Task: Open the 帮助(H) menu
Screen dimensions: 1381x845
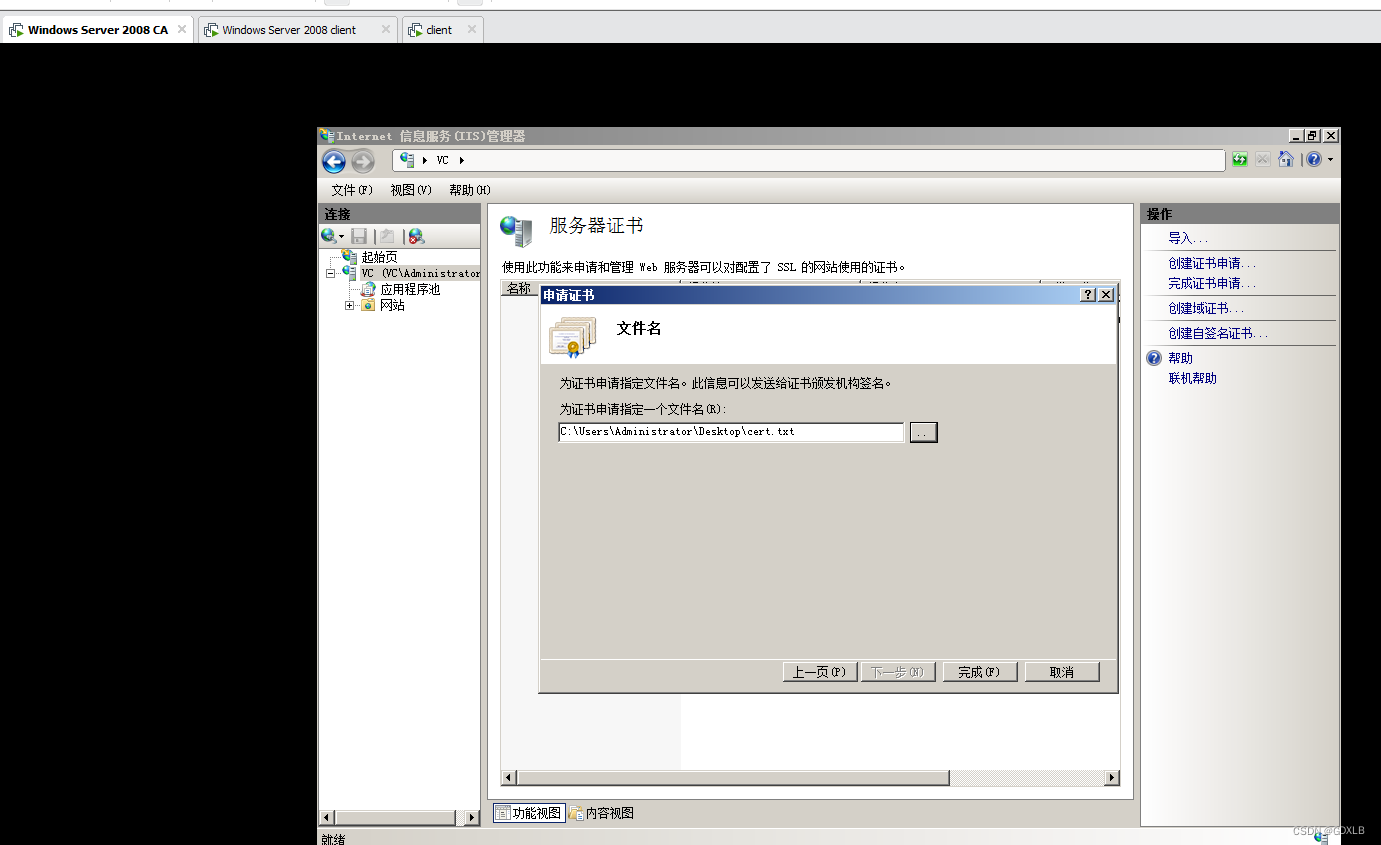Action: 470,190
